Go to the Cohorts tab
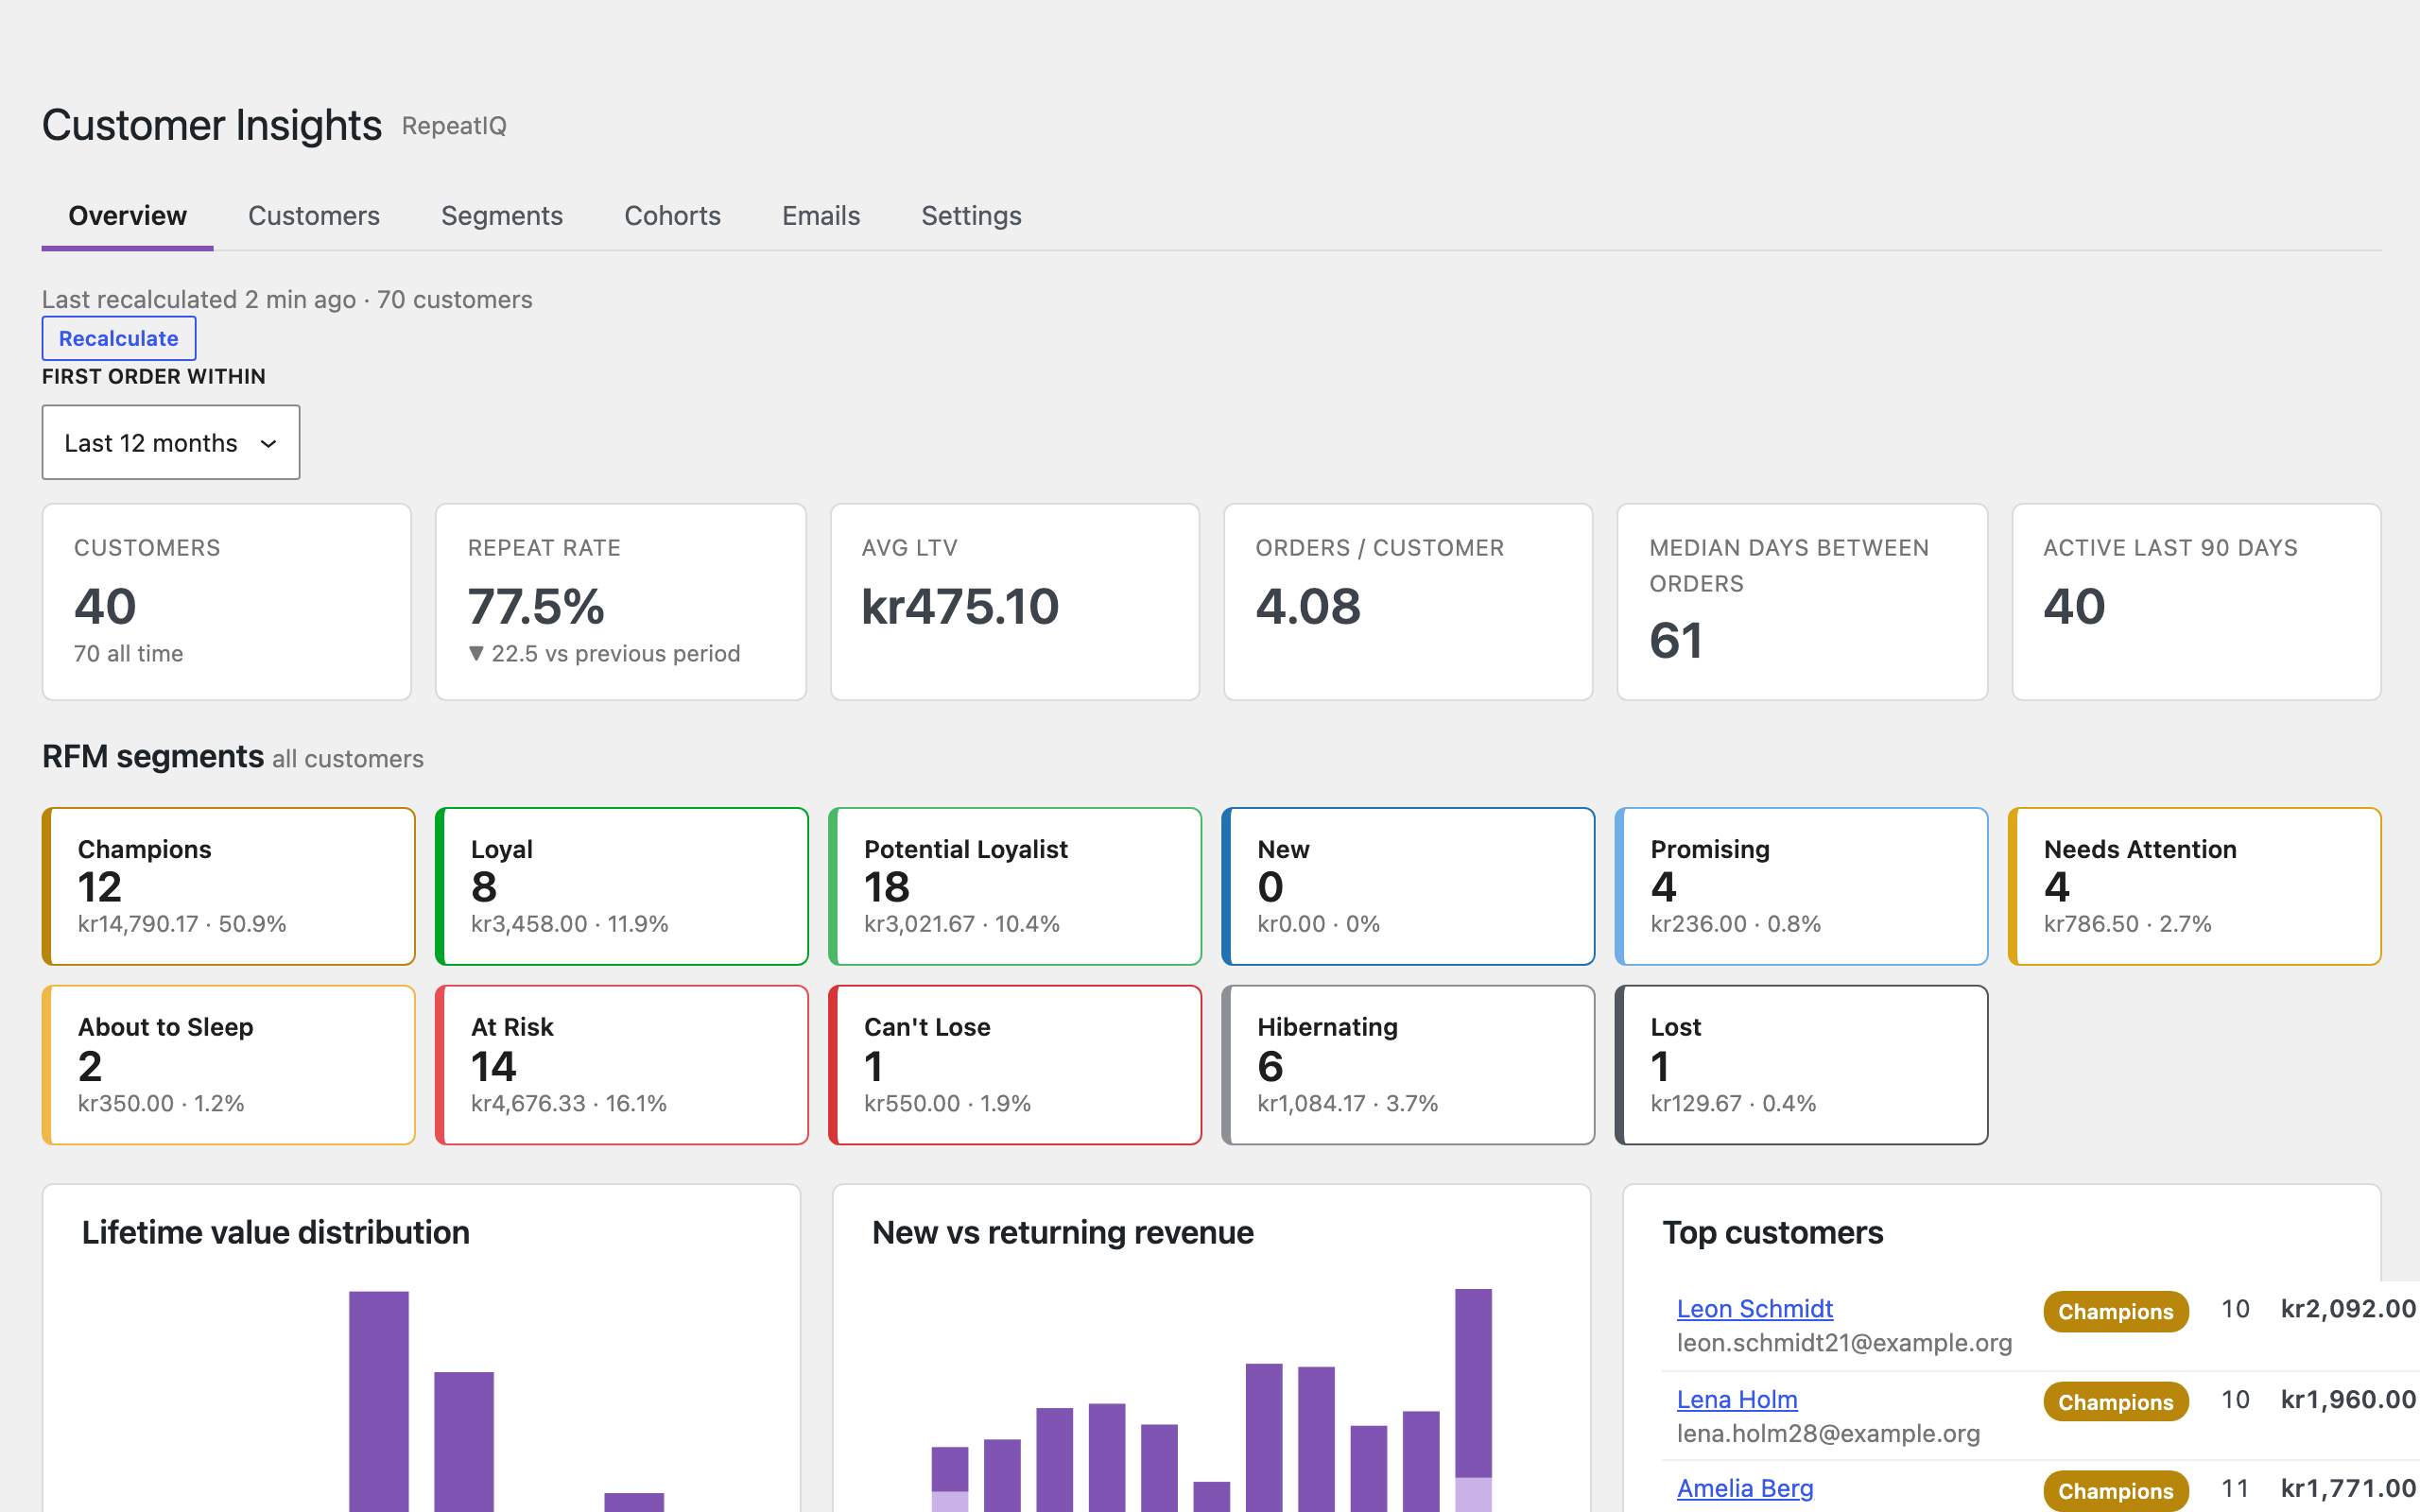The height and width of the screenshot is (1512, 2420). pos(672,215)
